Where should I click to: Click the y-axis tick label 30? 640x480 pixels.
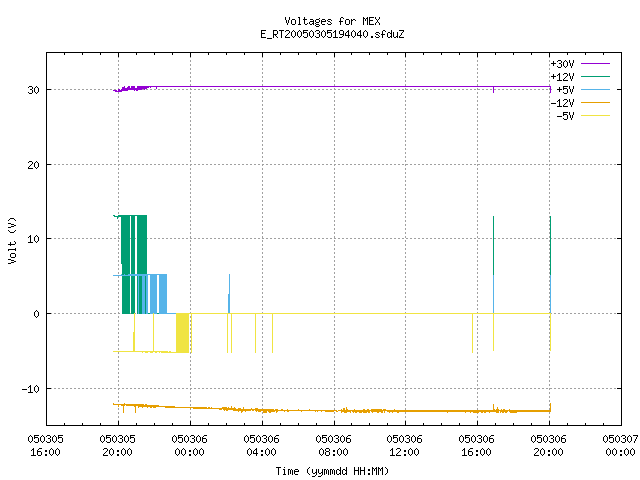[33, 90]
